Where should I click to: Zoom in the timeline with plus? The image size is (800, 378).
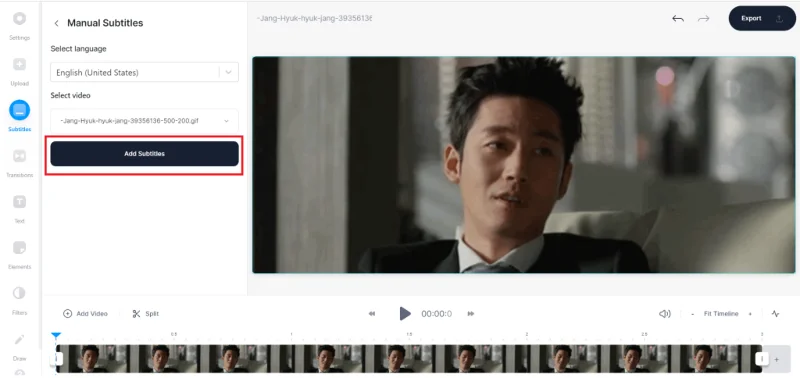(x=750, y=314)
